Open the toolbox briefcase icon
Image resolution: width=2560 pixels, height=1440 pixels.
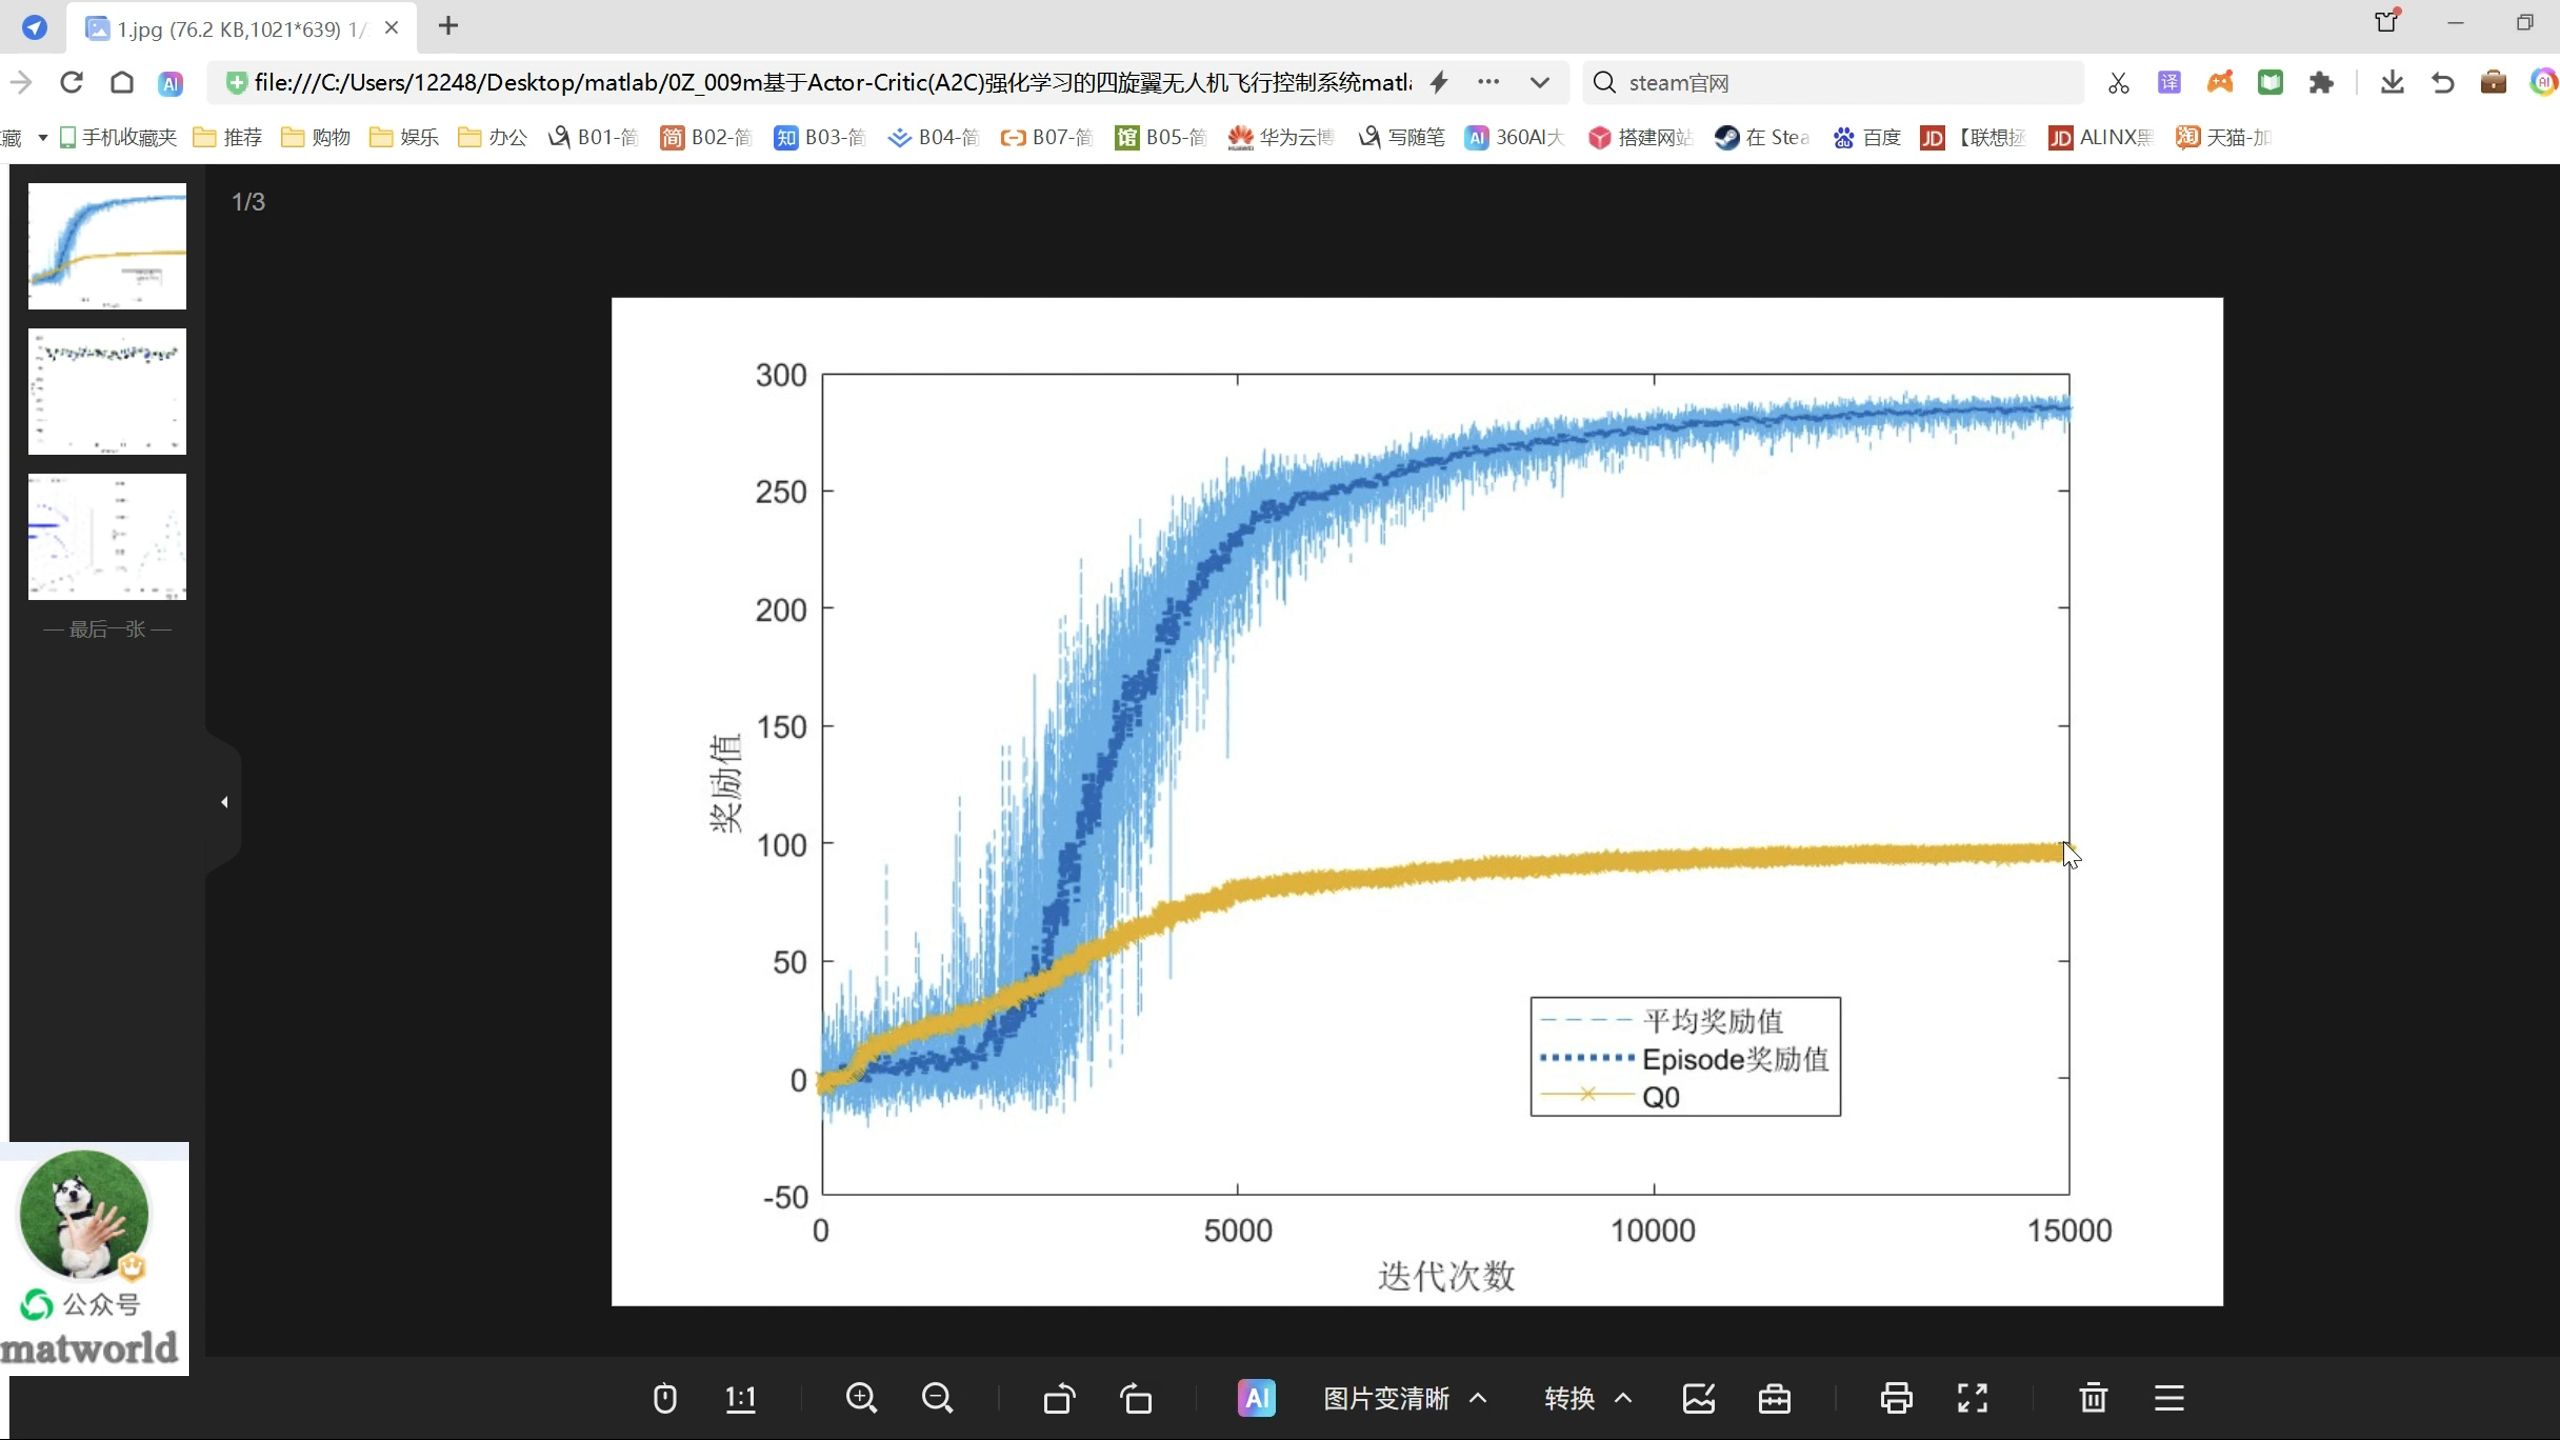[x=1775, y=1398]
